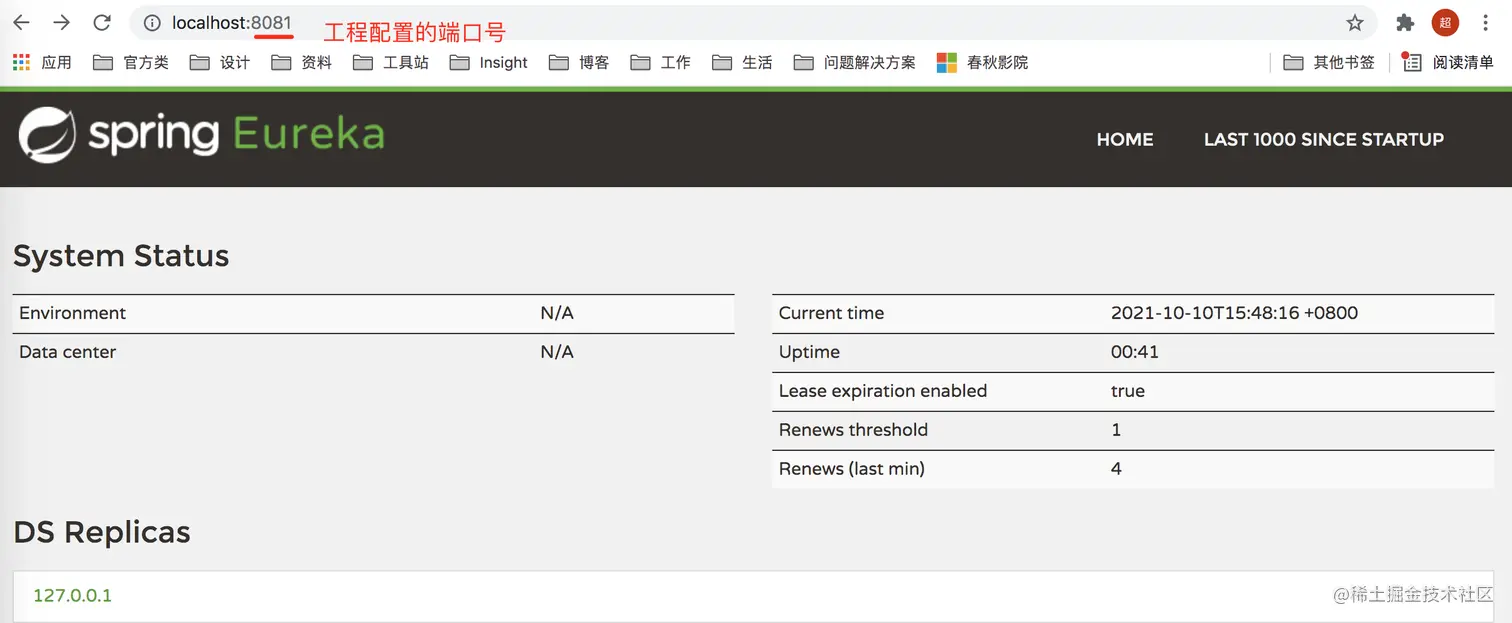Select the DS Replicas heading
This screenshot has width=1512, height=623.
102,532
